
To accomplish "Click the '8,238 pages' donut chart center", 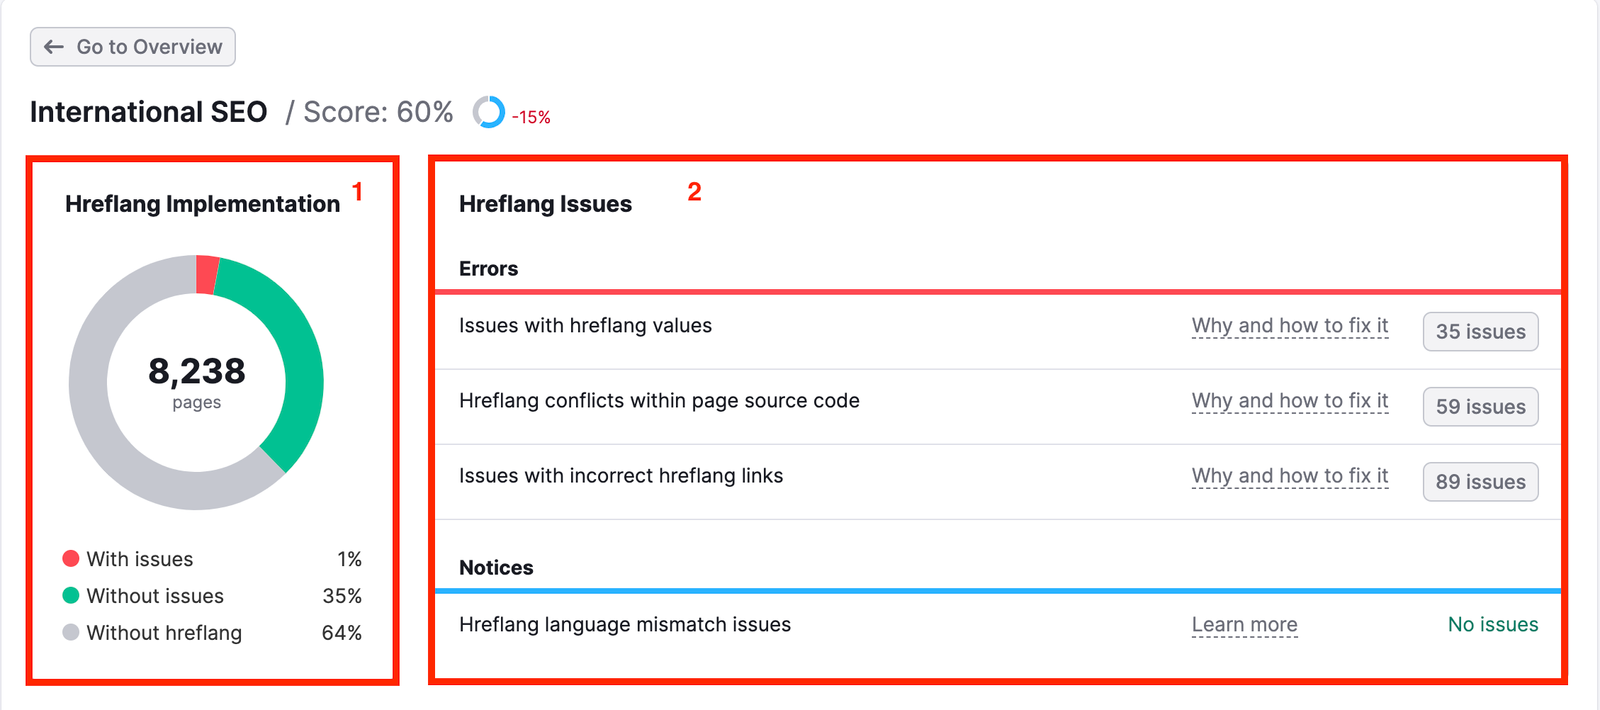I will [197, 383].
